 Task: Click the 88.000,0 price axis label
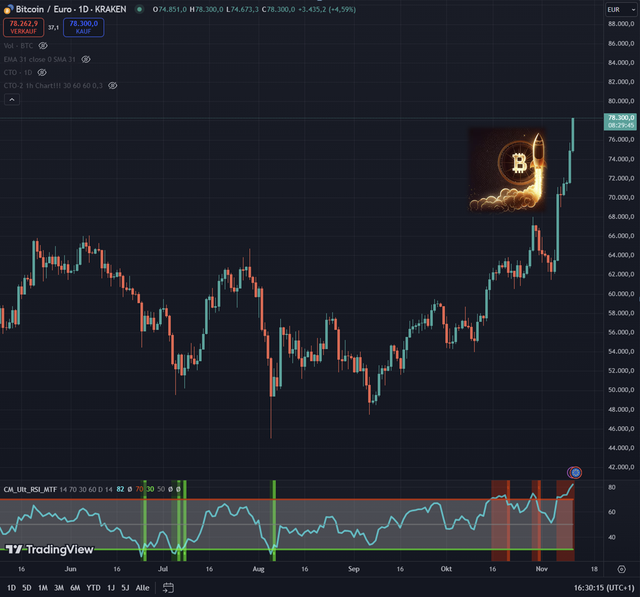(x=621, y=24)
